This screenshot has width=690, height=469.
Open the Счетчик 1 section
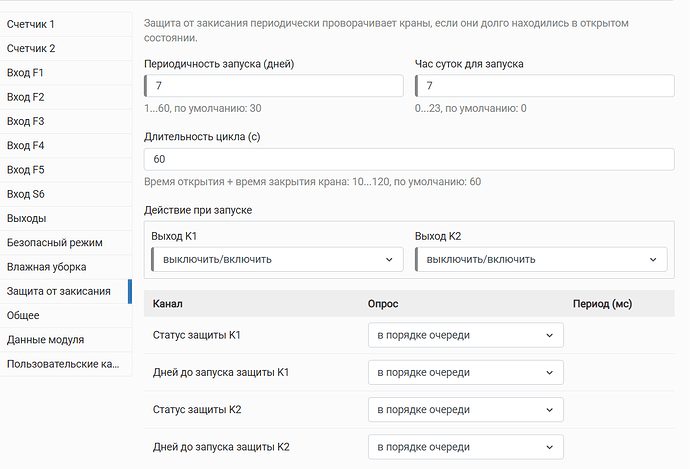click(x=66, y=24)
